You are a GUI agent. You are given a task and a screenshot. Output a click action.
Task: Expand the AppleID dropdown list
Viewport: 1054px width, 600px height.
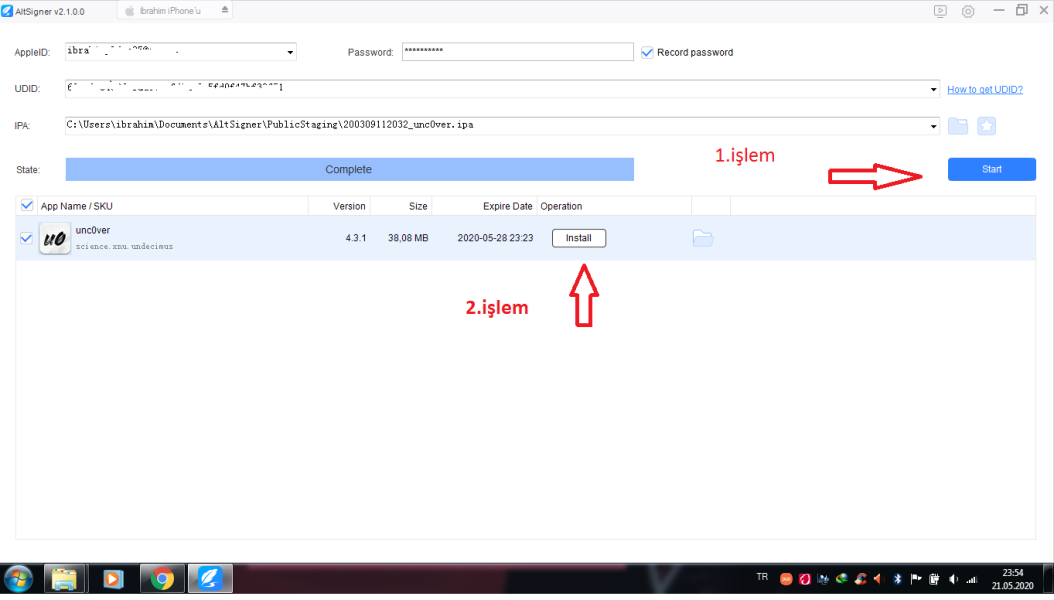[x=290, y=52]
